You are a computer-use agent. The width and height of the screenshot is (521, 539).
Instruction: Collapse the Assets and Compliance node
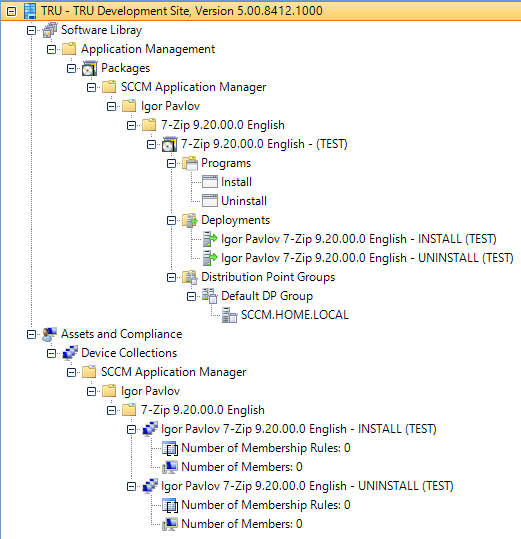[x=31, y=334]
